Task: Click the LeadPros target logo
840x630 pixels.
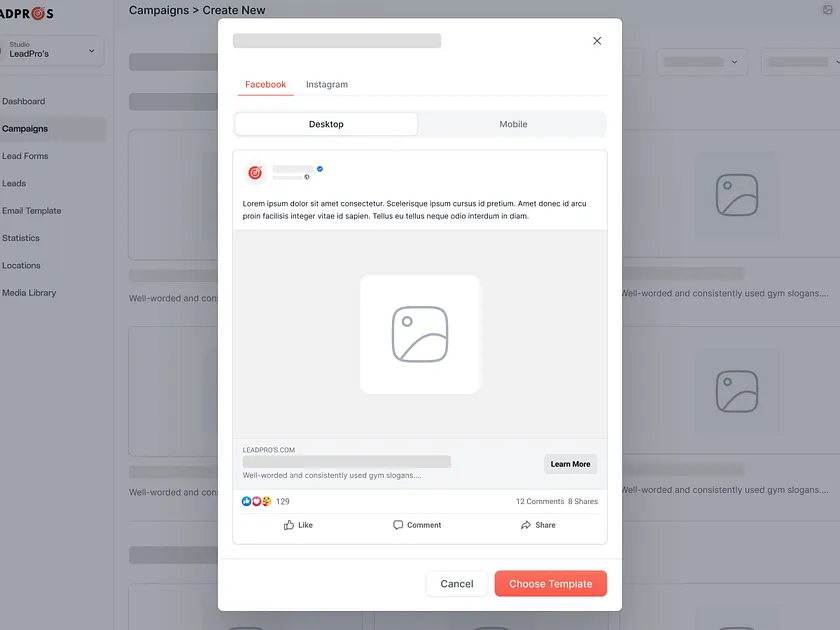Action: point(255,171)
